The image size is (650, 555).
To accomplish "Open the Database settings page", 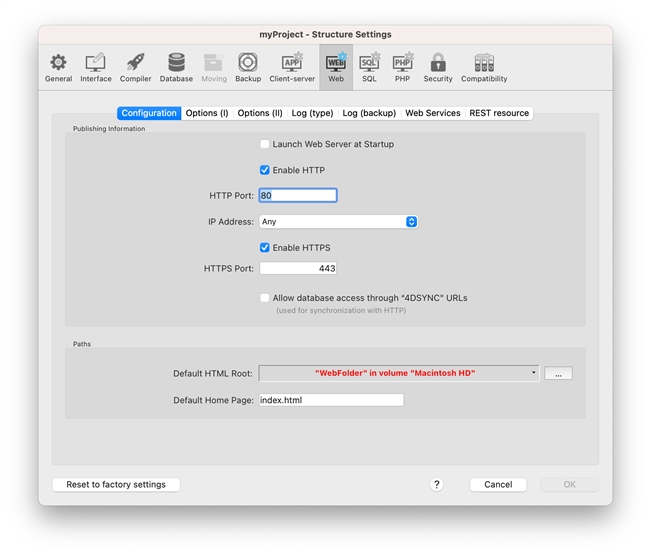I will pyautogui.click(x=176, y=67).
